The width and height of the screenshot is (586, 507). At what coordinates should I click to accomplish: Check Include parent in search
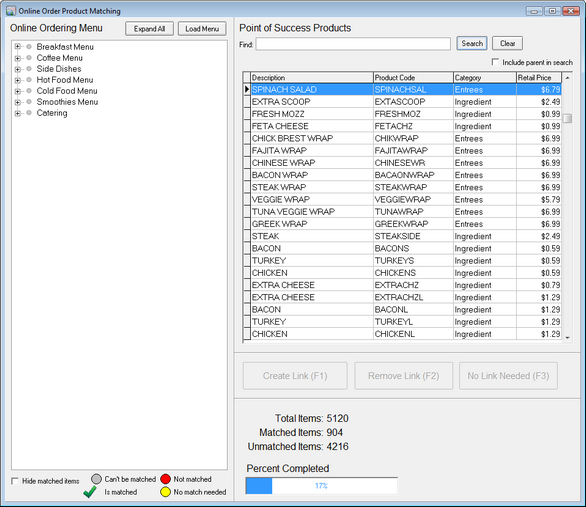[x=495, y=62]
